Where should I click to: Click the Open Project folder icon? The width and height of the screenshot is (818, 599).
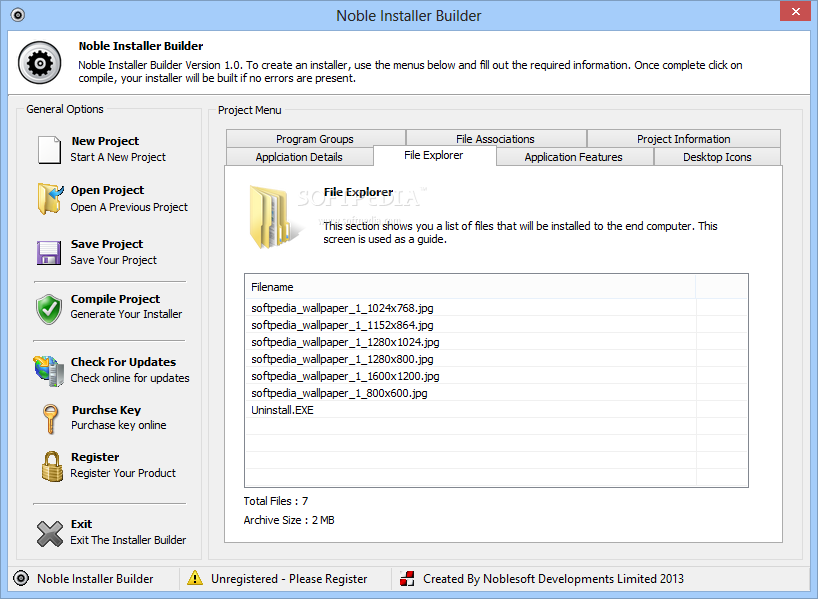coord(50,198)
